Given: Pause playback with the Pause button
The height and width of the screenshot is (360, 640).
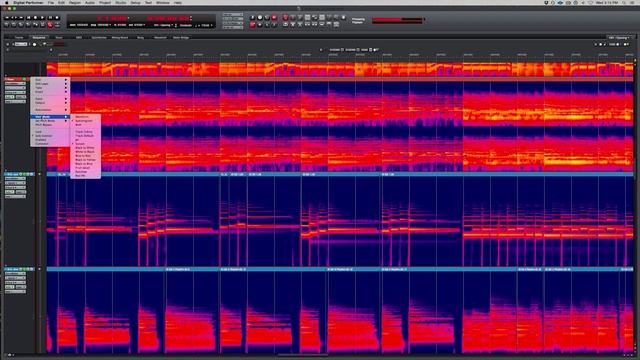Looking at the screenshot, I should pyautogui.click(x=50, y=18).
